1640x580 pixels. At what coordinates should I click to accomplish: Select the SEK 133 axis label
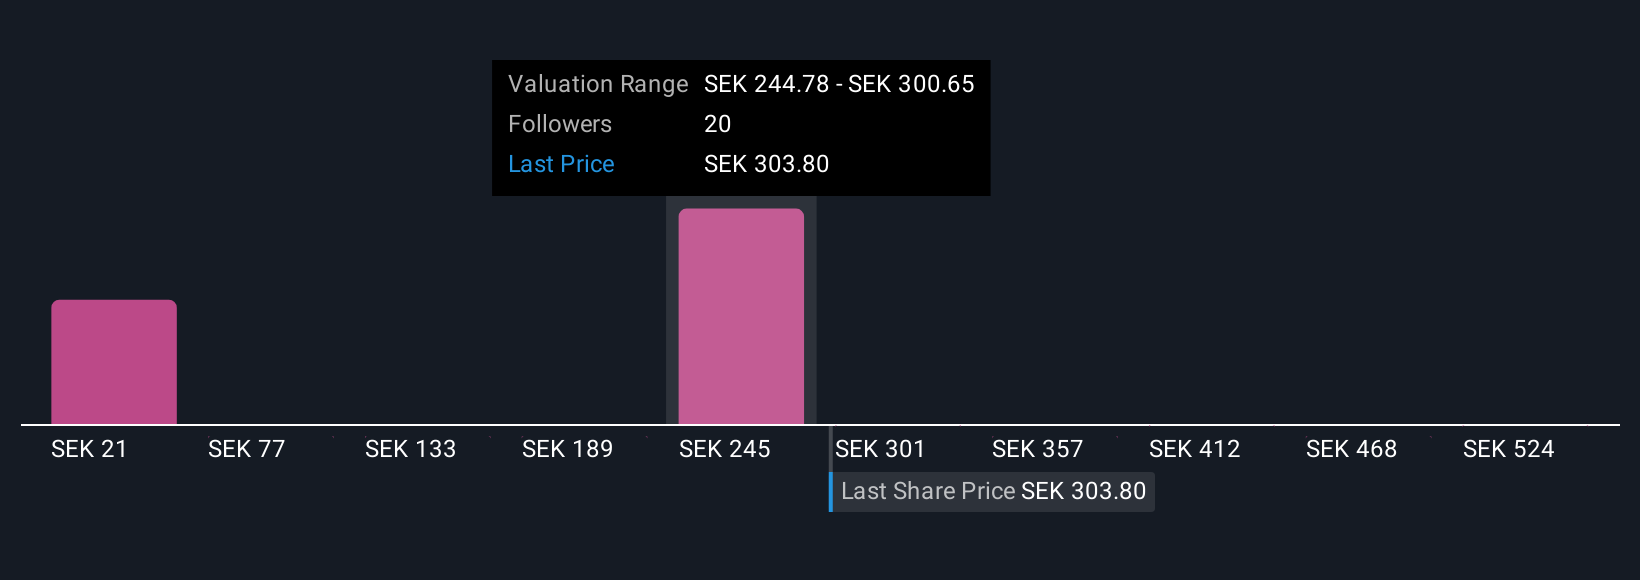point(410,449)
